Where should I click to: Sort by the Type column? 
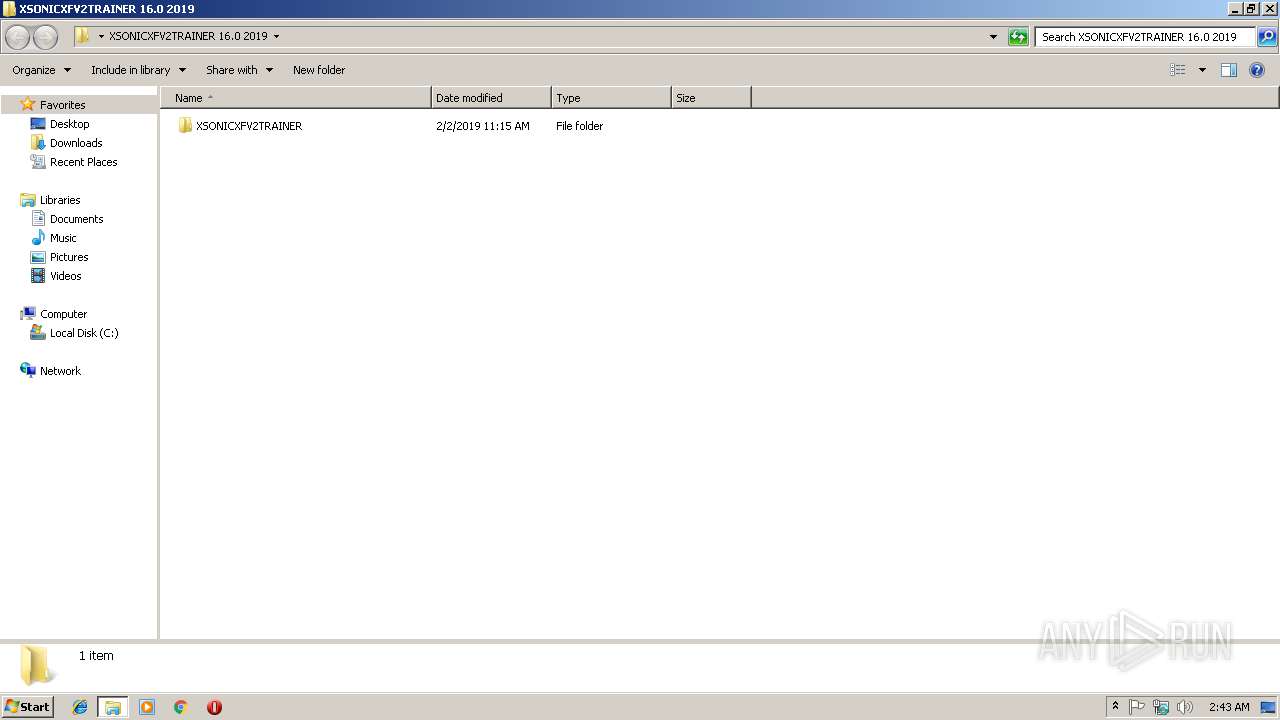point(611,98)
